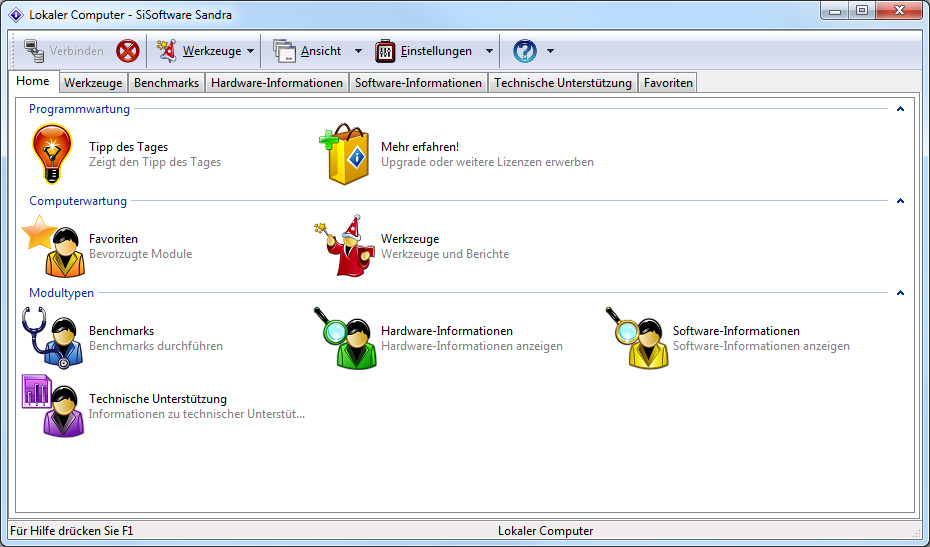Select the Home tab

pos(33,81)
